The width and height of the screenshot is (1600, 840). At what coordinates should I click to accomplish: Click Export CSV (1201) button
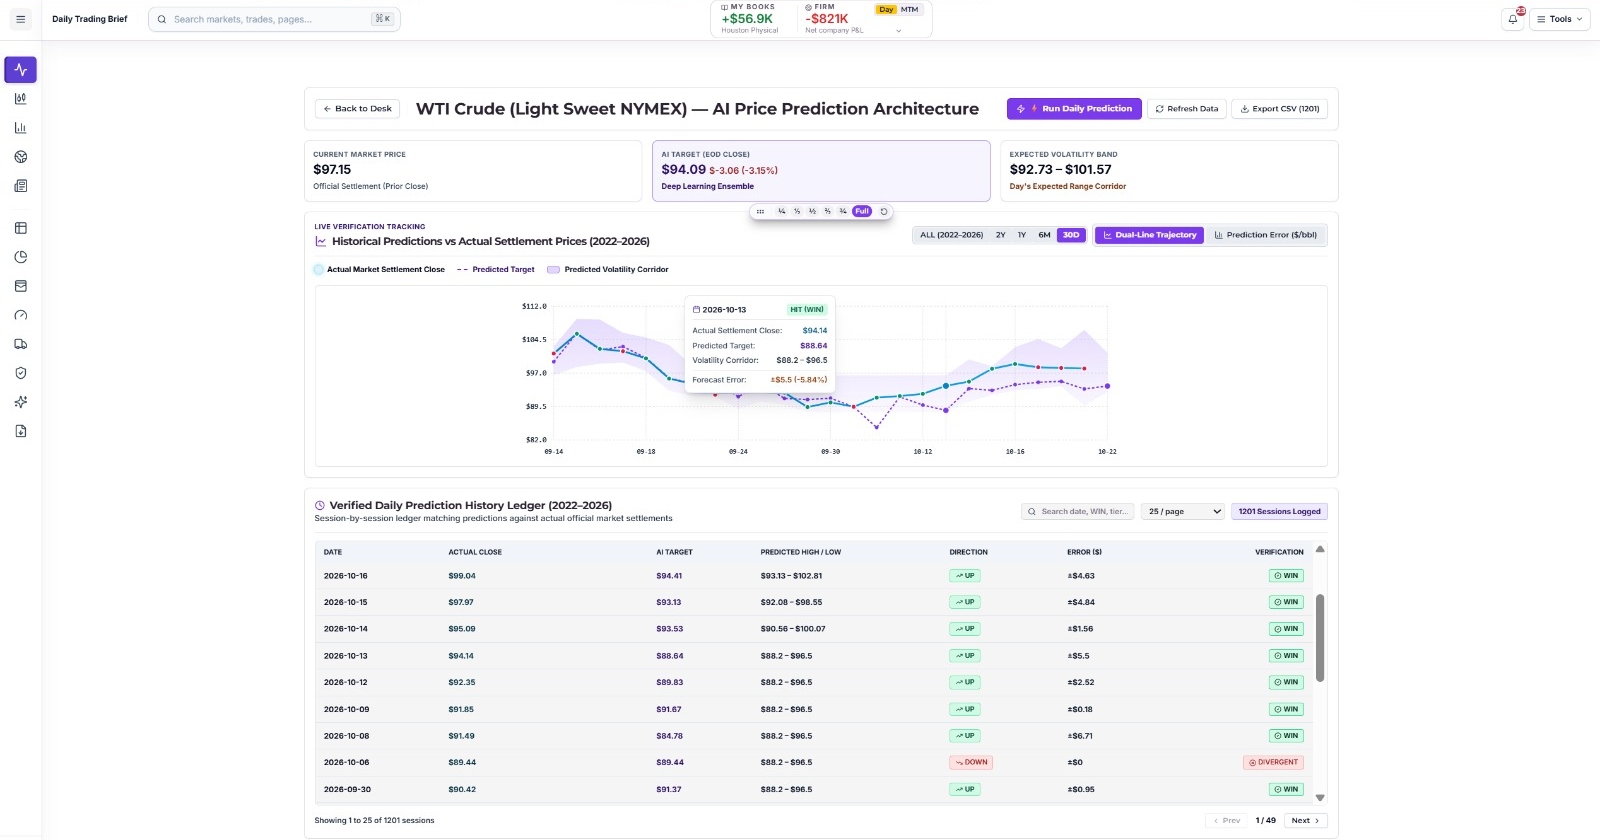point(1279,109)
